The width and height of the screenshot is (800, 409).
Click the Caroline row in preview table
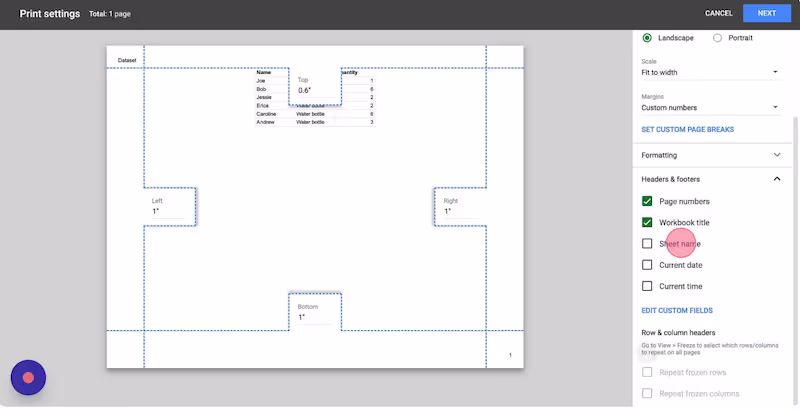pos(315,114)
